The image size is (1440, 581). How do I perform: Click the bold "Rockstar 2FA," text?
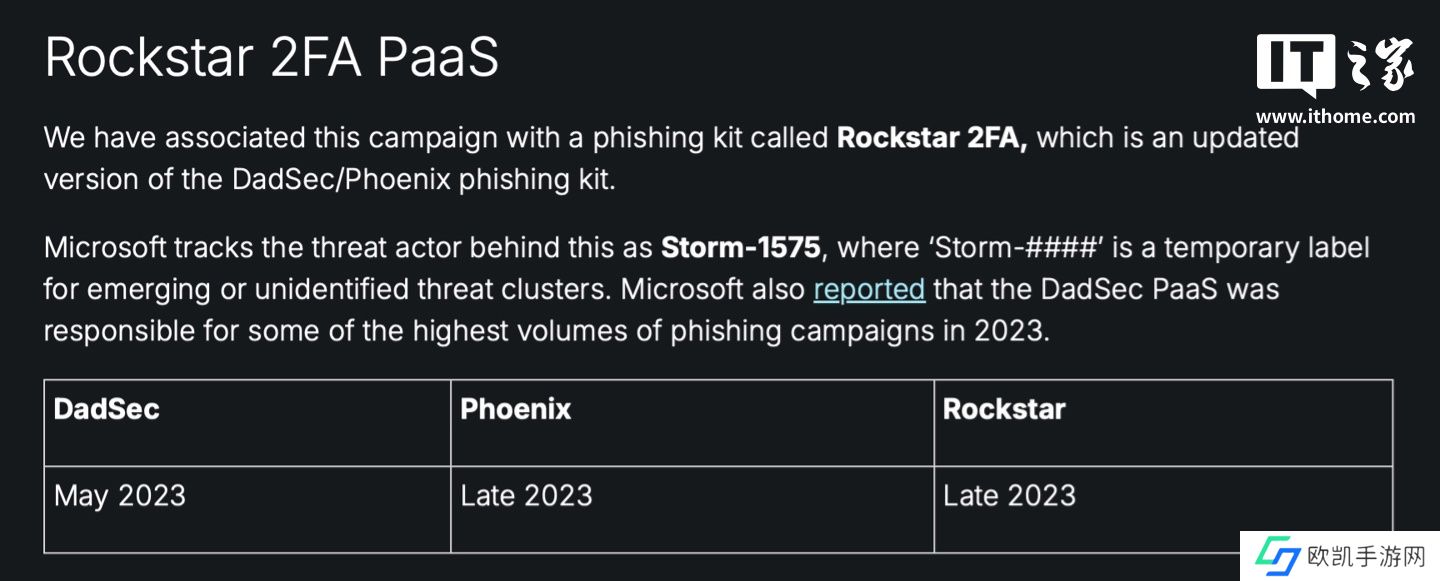coord(932,138)
